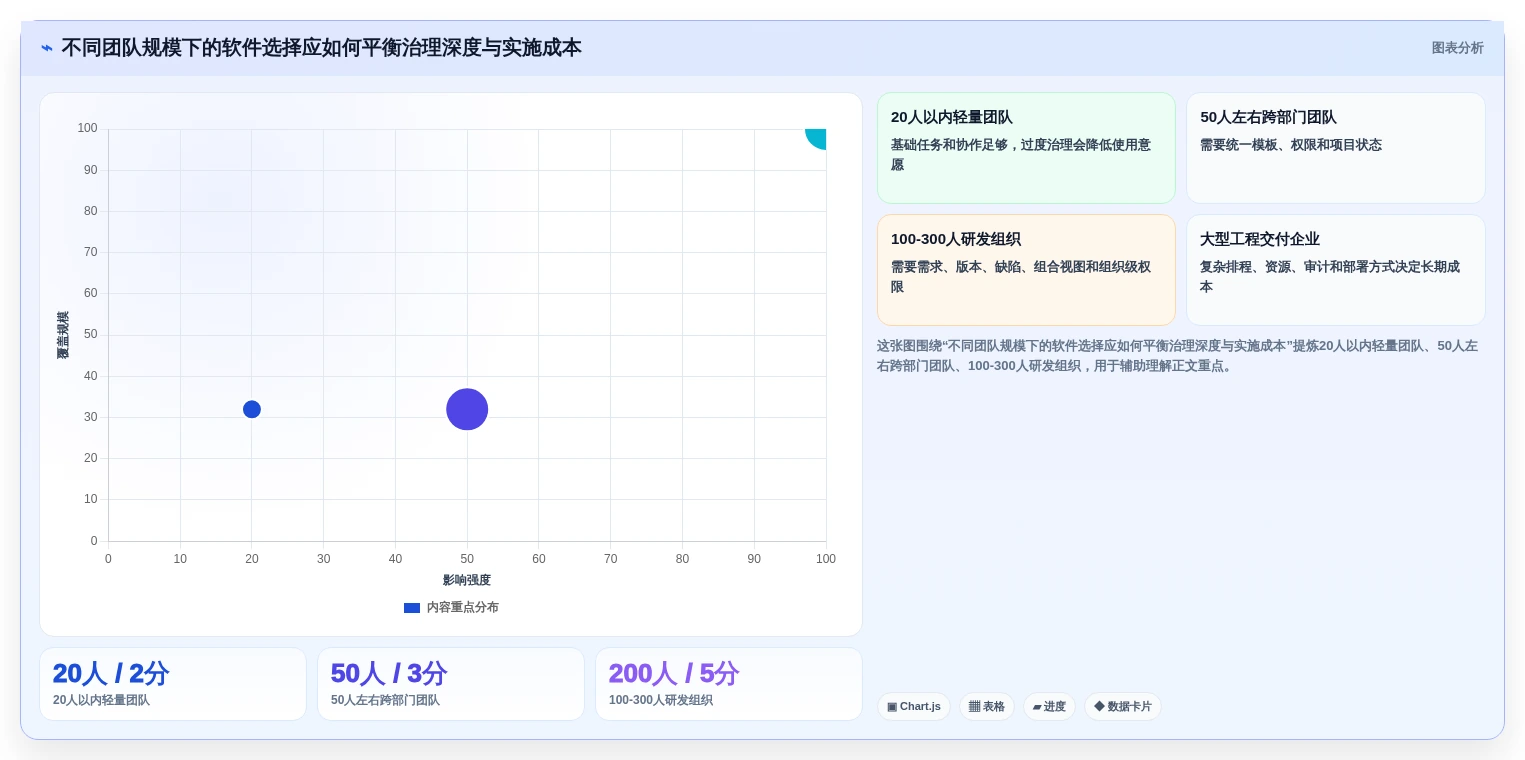Click the 50人 / 3分 stat value
1525x760 pixels.
tap(389, 674)
